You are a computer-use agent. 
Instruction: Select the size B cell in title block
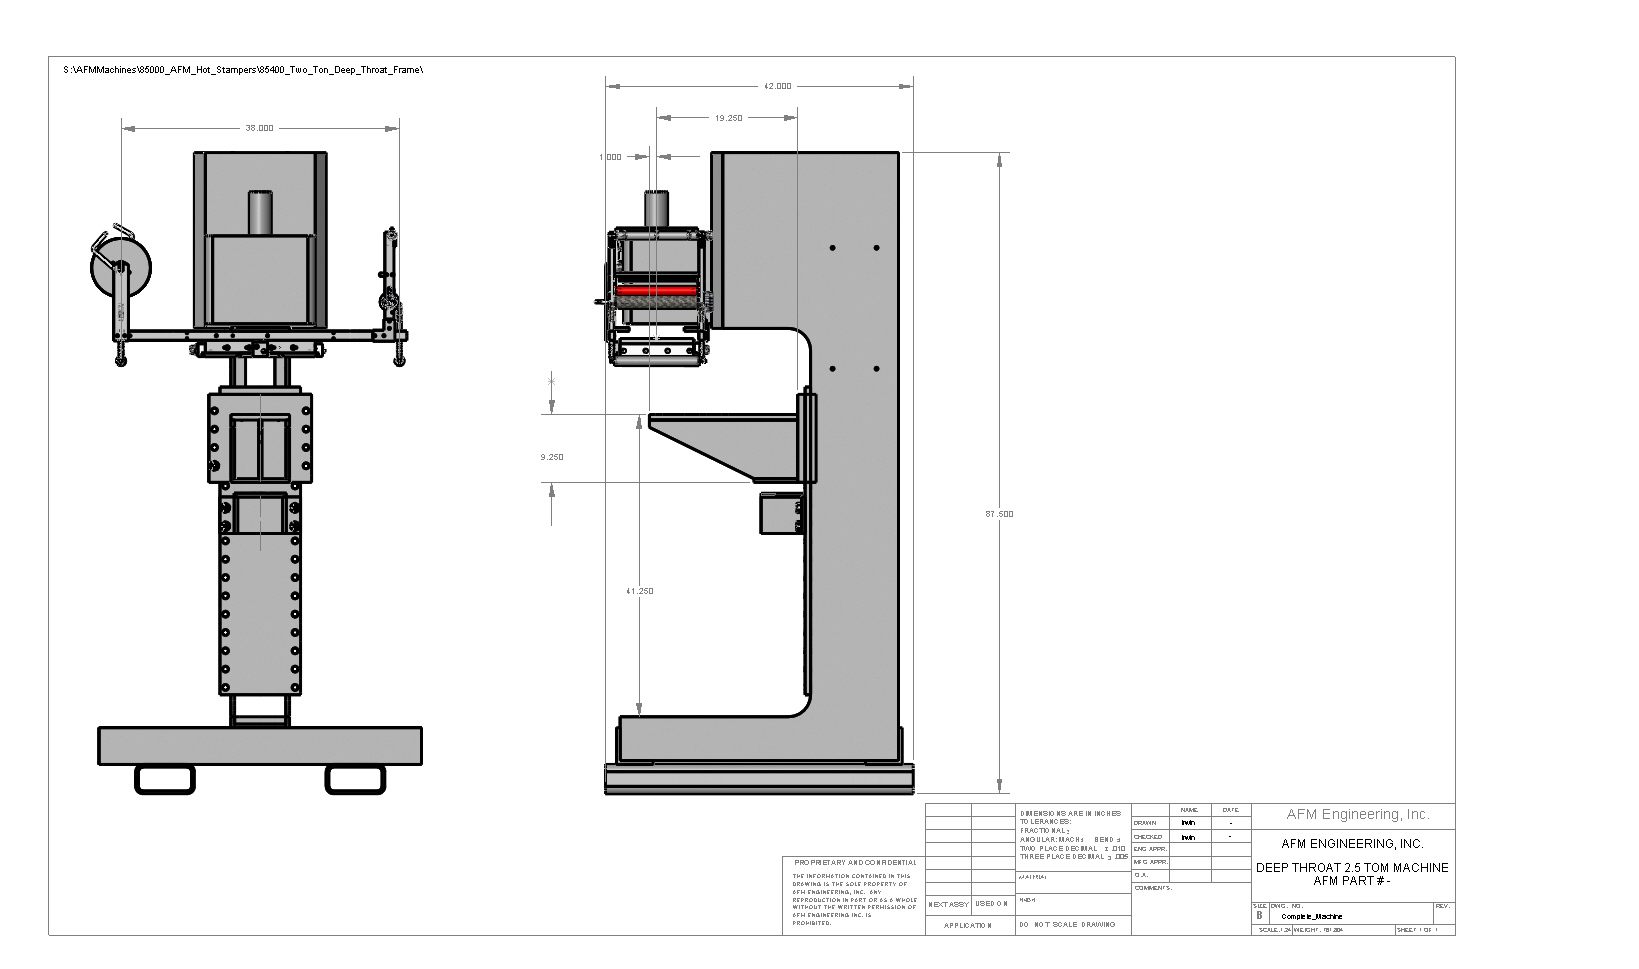click(x=1260, y=915)
